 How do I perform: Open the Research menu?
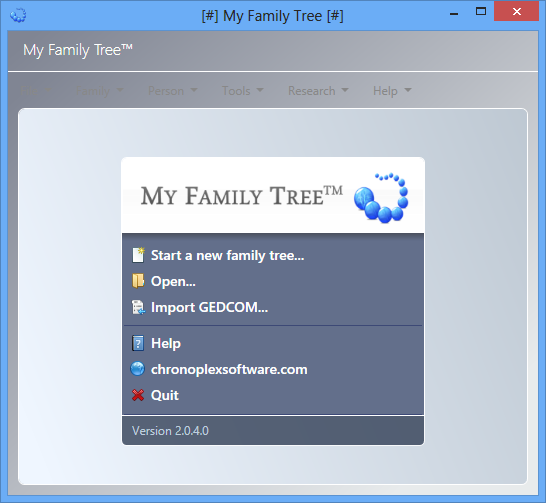[318, 91]
